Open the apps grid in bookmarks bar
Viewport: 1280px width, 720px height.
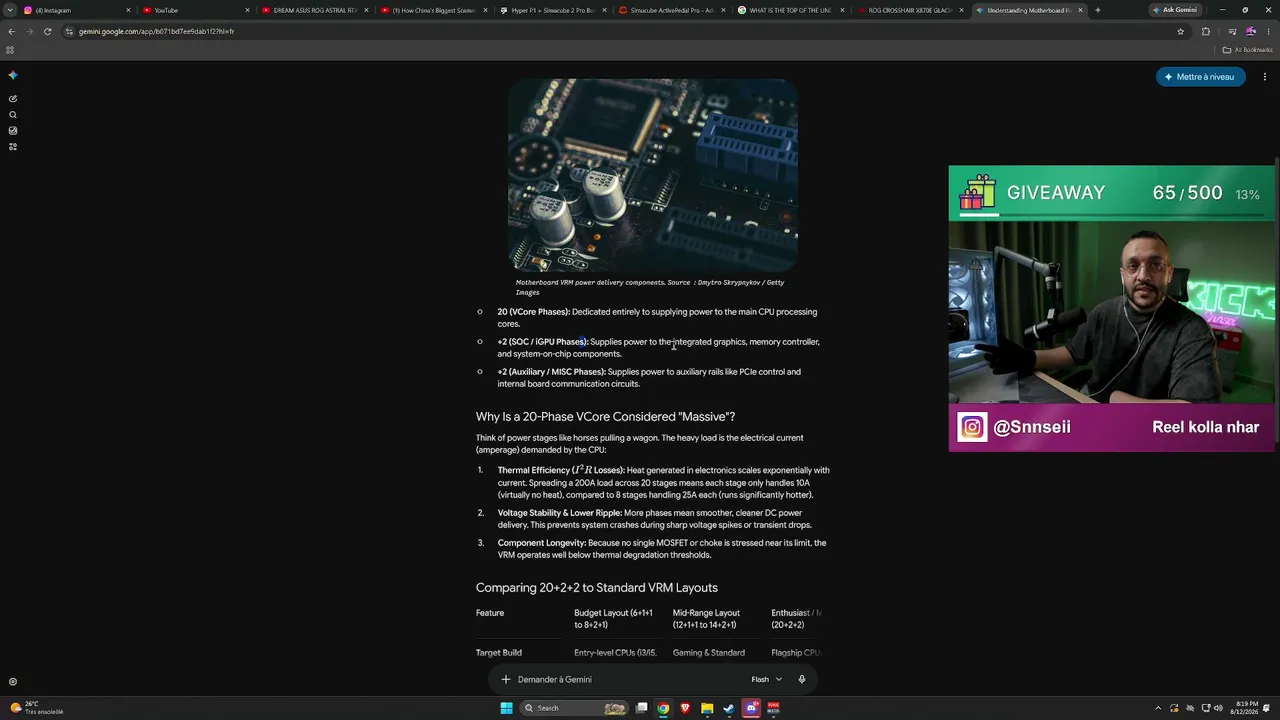[10, 50]
